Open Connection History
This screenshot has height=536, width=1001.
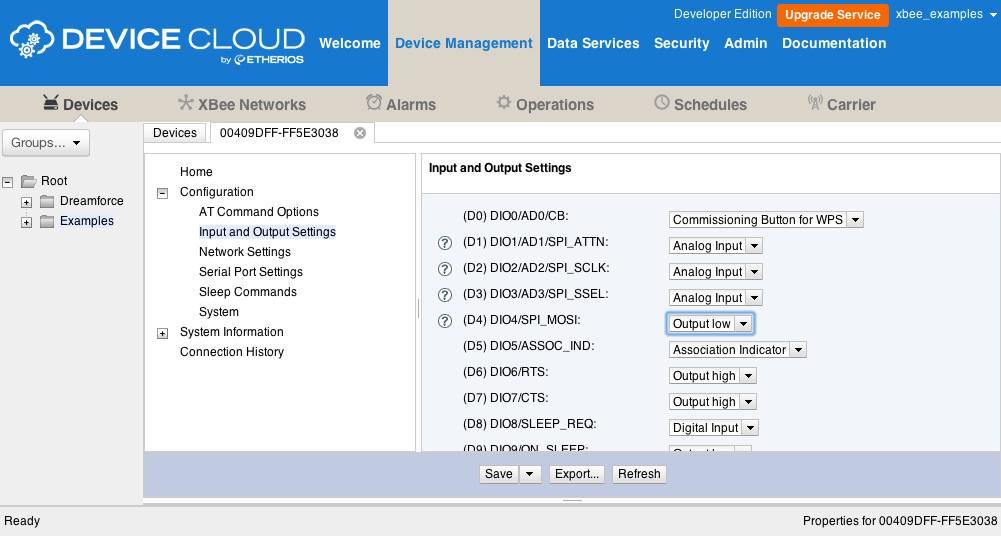(x=232, y=352)
